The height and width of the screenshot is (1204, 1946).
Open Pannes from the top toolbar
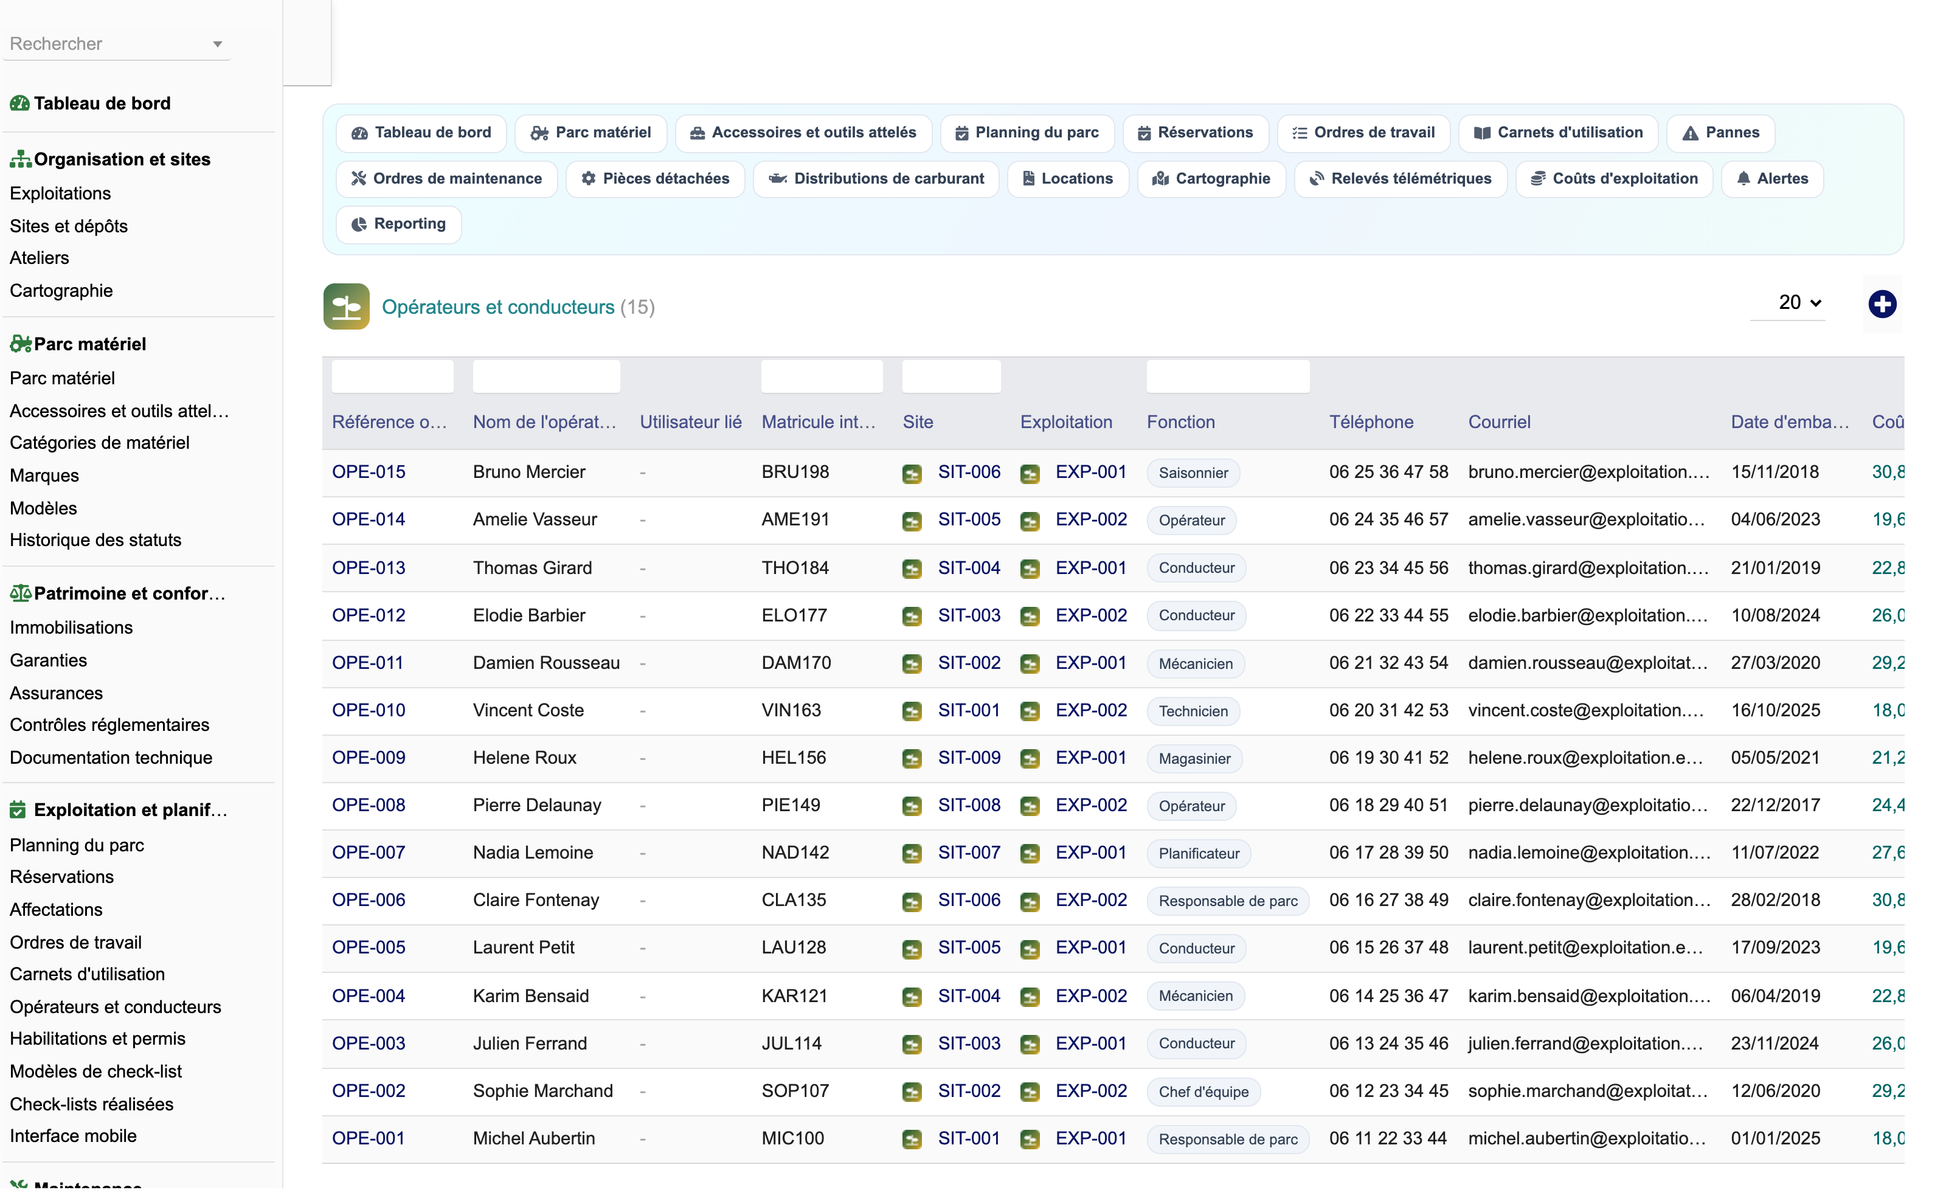pyautogui.click(x=1720, y=133)
